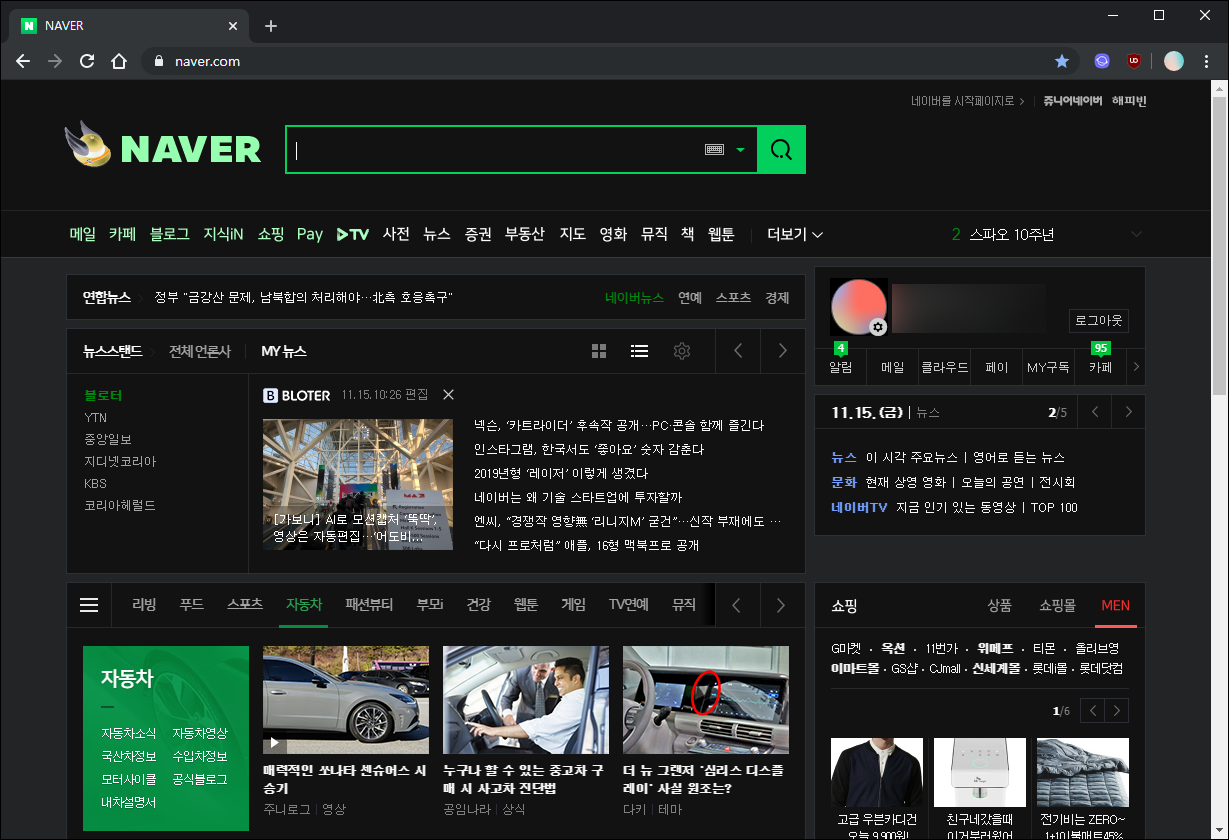The width and height of the screenshot is (1229, 840).
Task: Reload the Naver page
Action: click(x=87, y=61)
